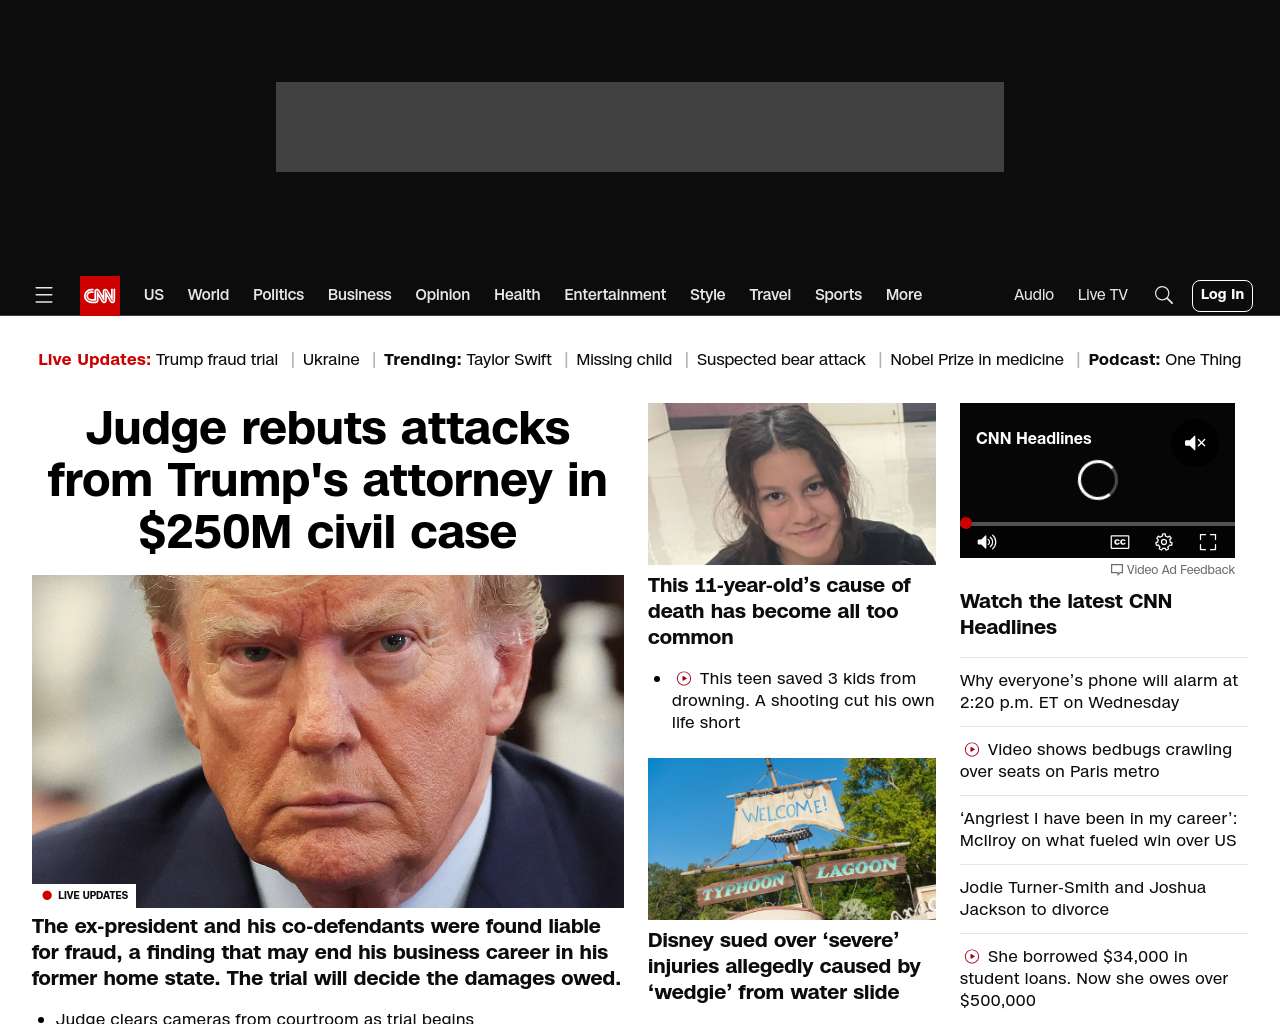The height and width of the screenshot is (1024, 1280).
Task: Go to the Entertainment section
Action: (615, 295)
